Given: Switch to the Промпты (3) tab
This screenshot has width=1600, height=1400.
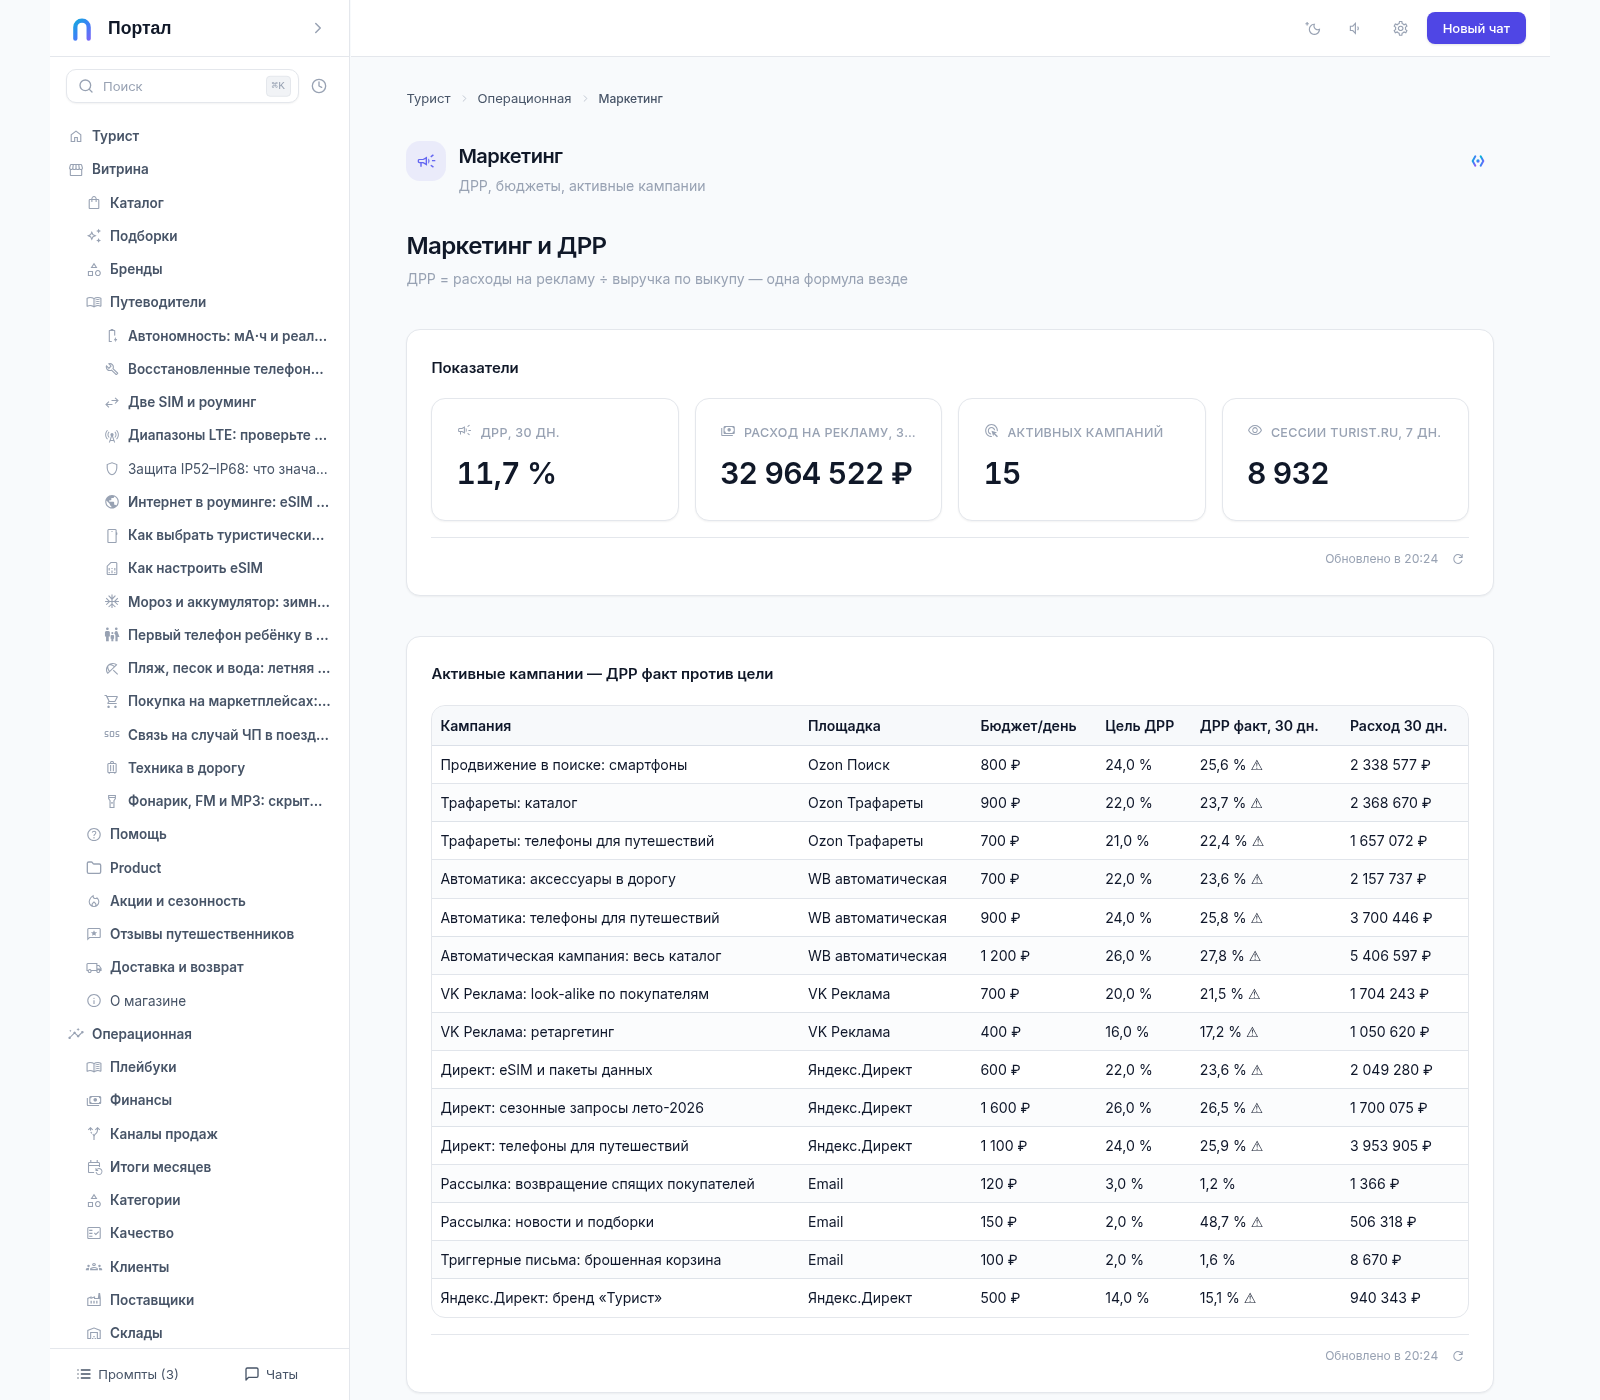Looking at the screenshot, I should 128,1374.
